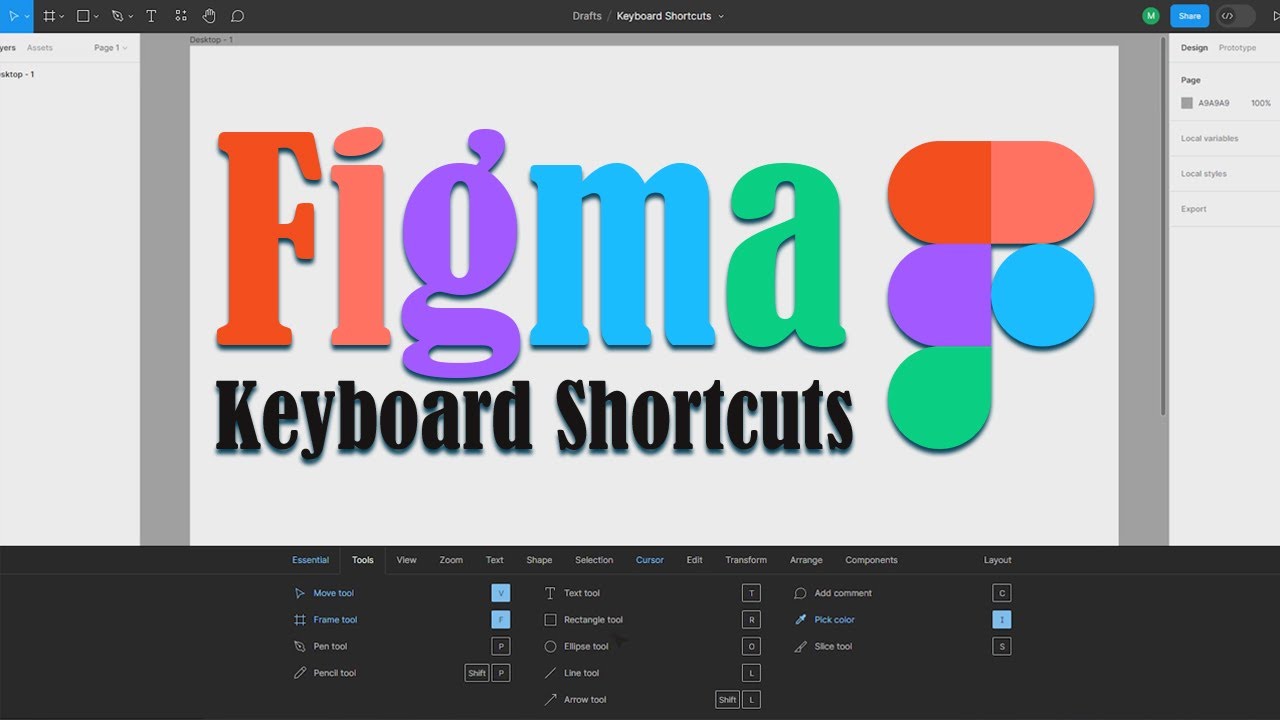The width and height of the screenshot is (1280, 720).
Task: Click the Figma logo graphic on canvas
Action: pyautogui.click(x=991, y=296)
